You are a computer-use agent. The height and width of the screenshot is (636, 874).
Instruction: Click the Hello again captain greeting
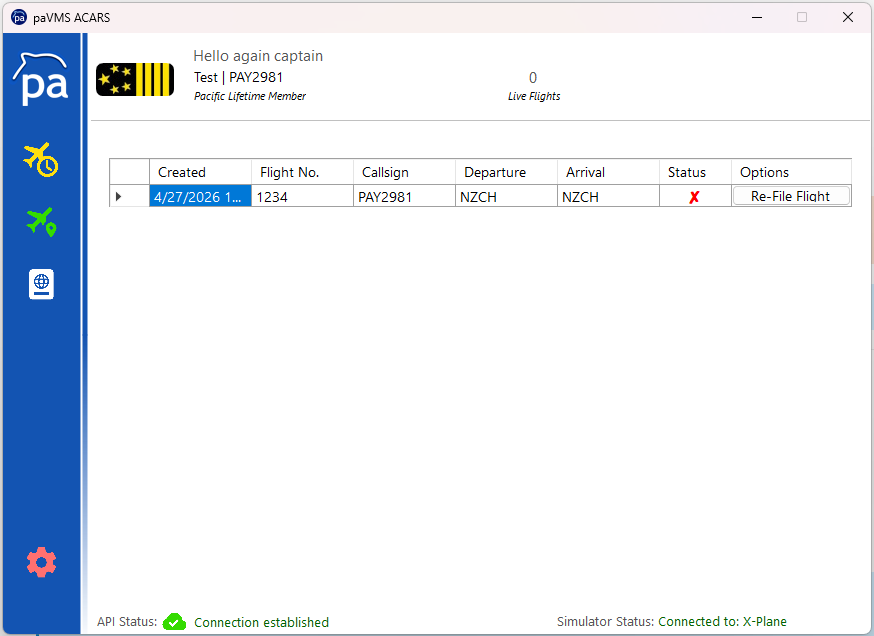(258, 56)
